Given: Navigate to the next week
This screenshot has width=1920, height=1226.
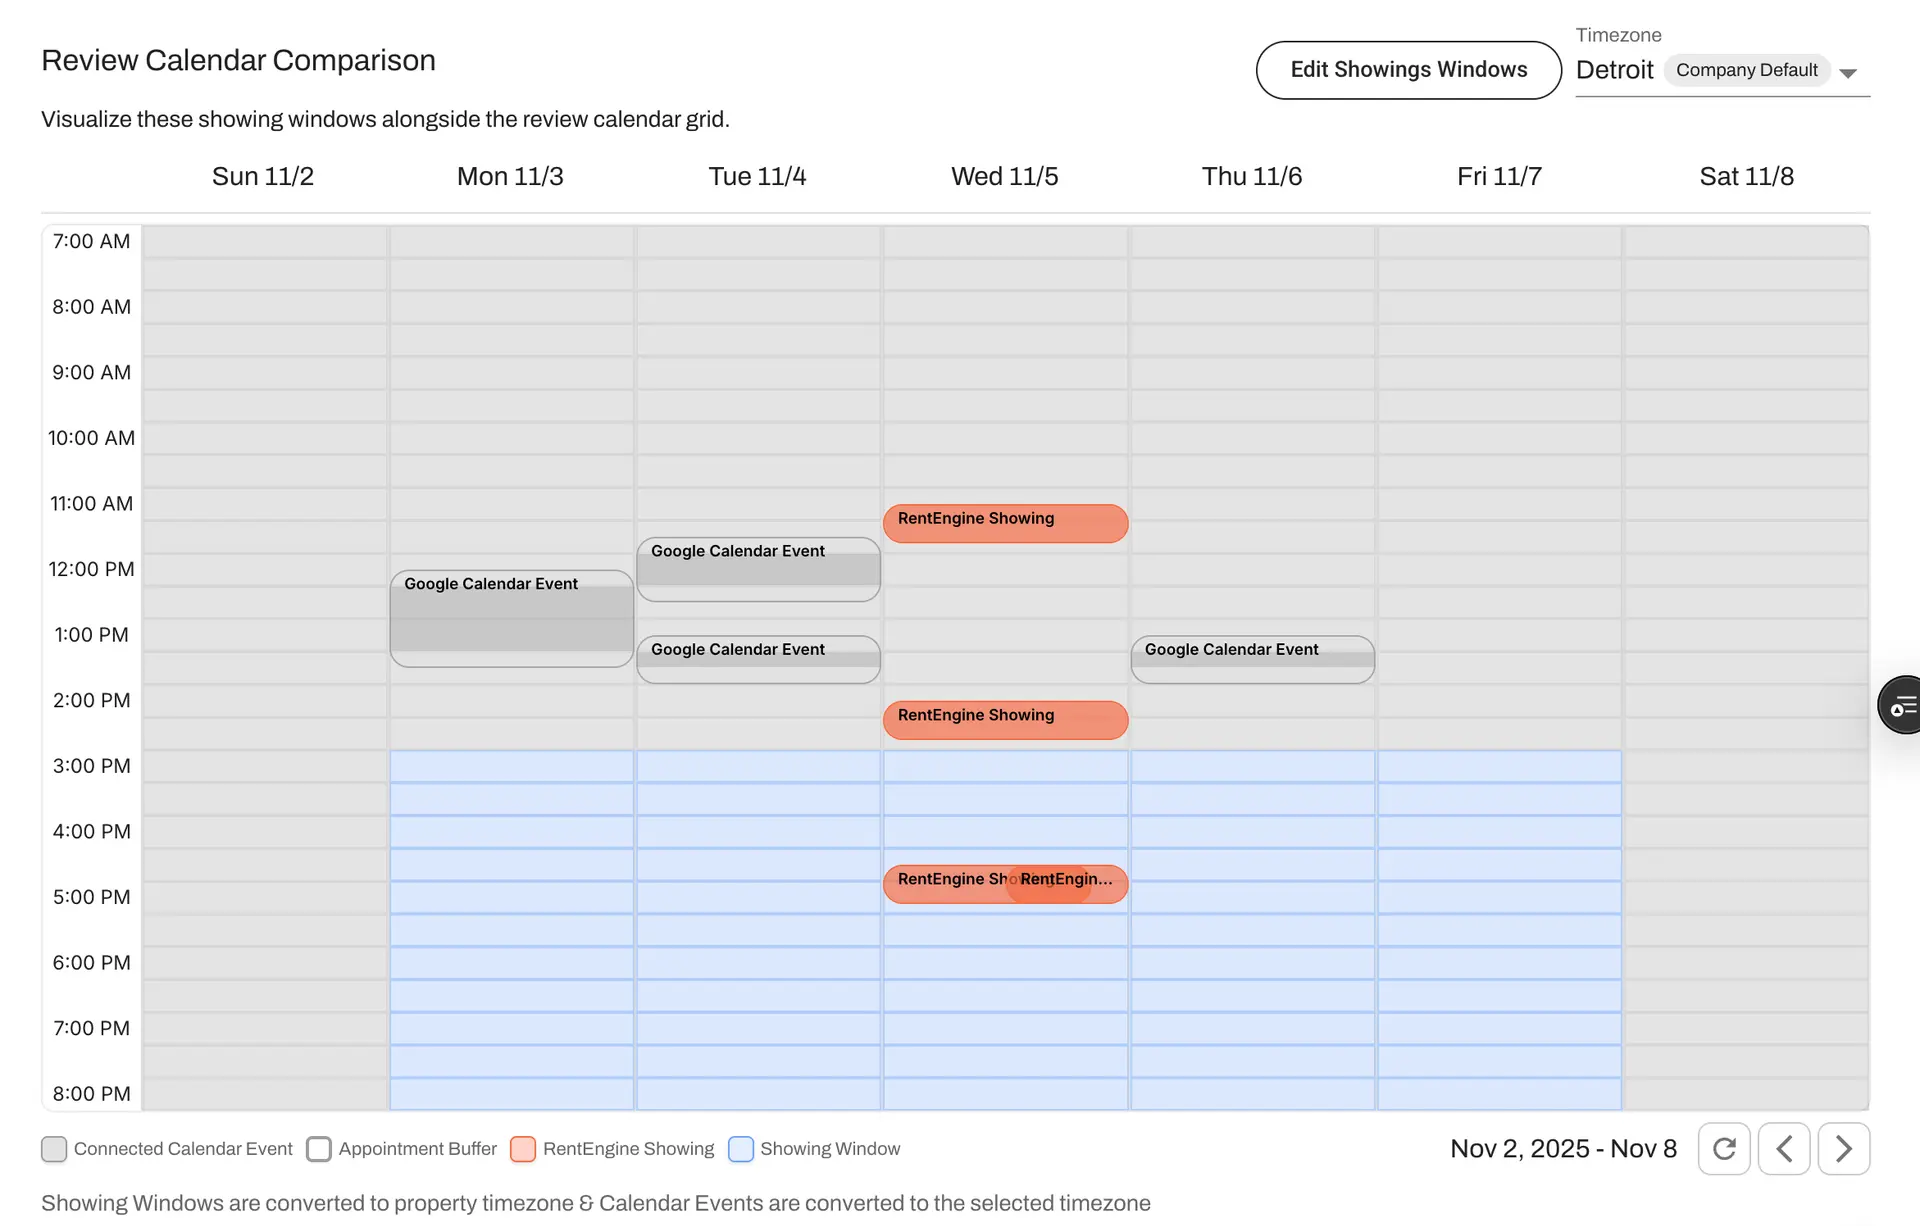Looking at the screenshot, I should 1844,1148.
